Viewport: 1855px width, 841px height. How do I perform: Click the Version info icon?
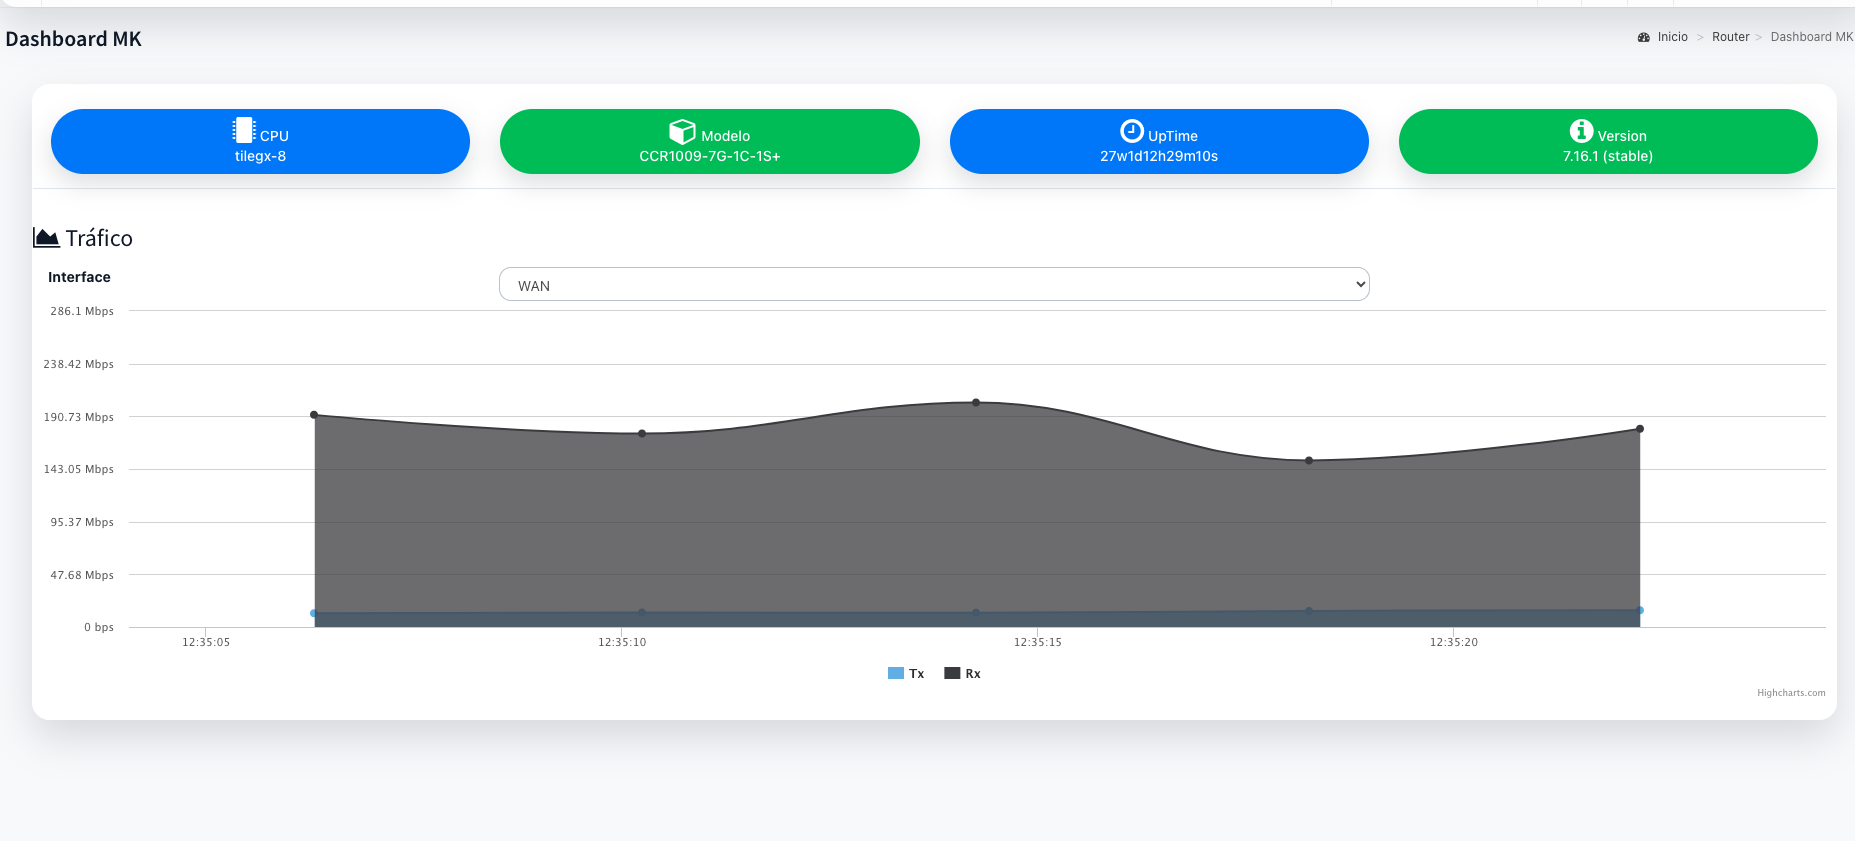pyautogui.click(x=1581, y=131)
